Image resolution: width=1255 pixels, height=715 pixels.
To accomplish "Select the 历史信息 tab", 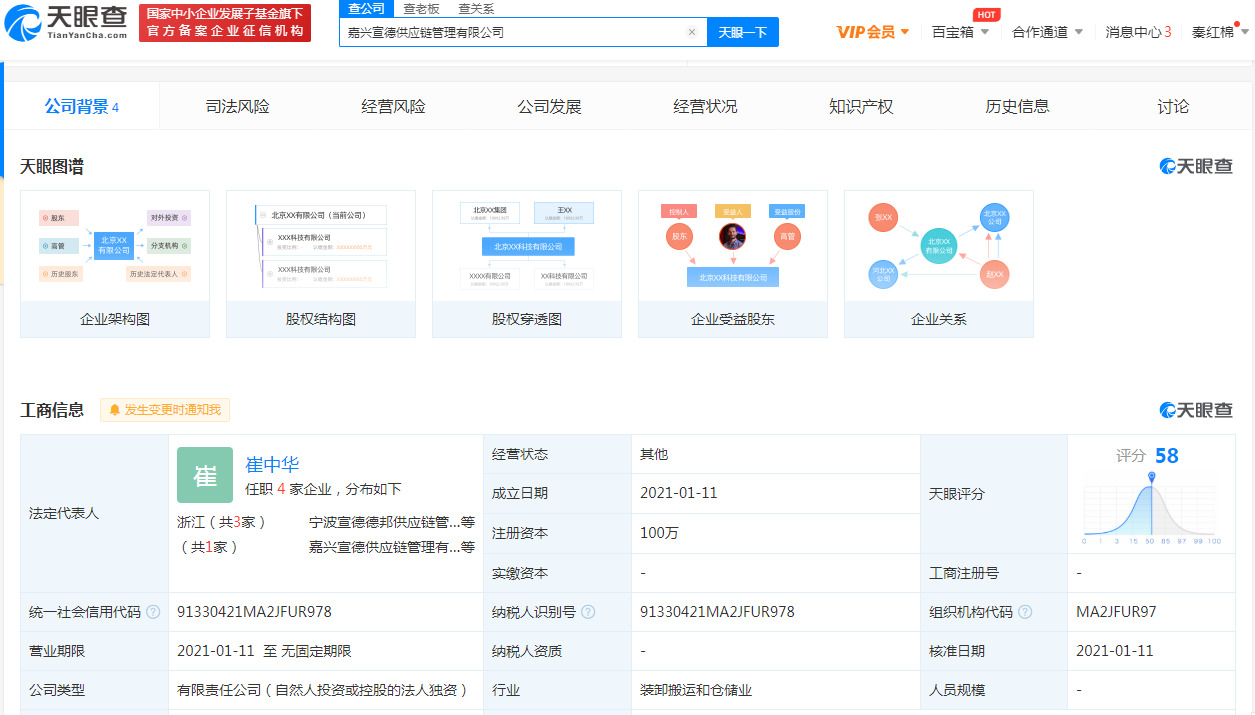I will pos(1017,106).
